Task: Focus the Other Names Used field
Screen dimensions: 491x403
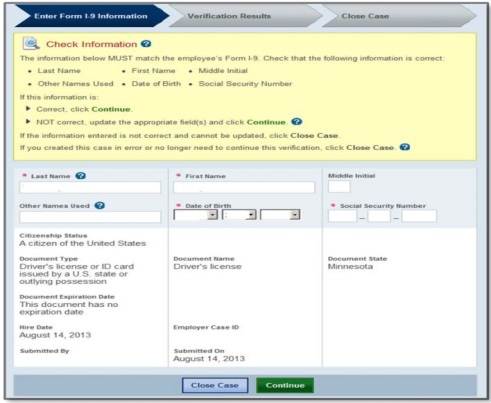Action: coord(90,217)
